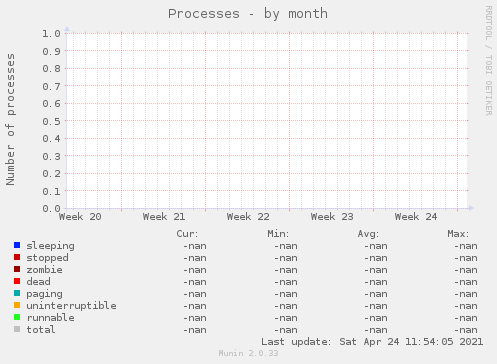Image resolution: width=497 pixels, height=364 pixels.
Task: Click the '1.0' y-axis value
Action: point(51,33)
